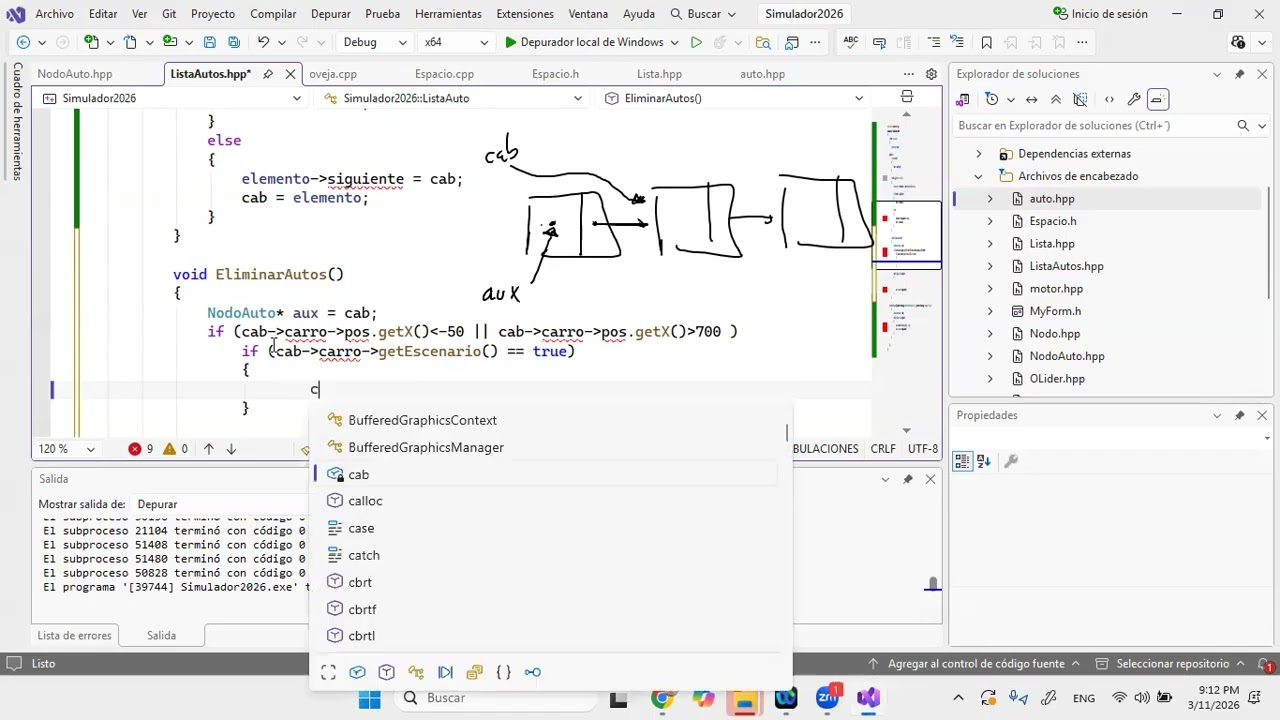The image size is (1280, 720).
Task: Start the Depurador local de Windows
Action: [583, 42]
